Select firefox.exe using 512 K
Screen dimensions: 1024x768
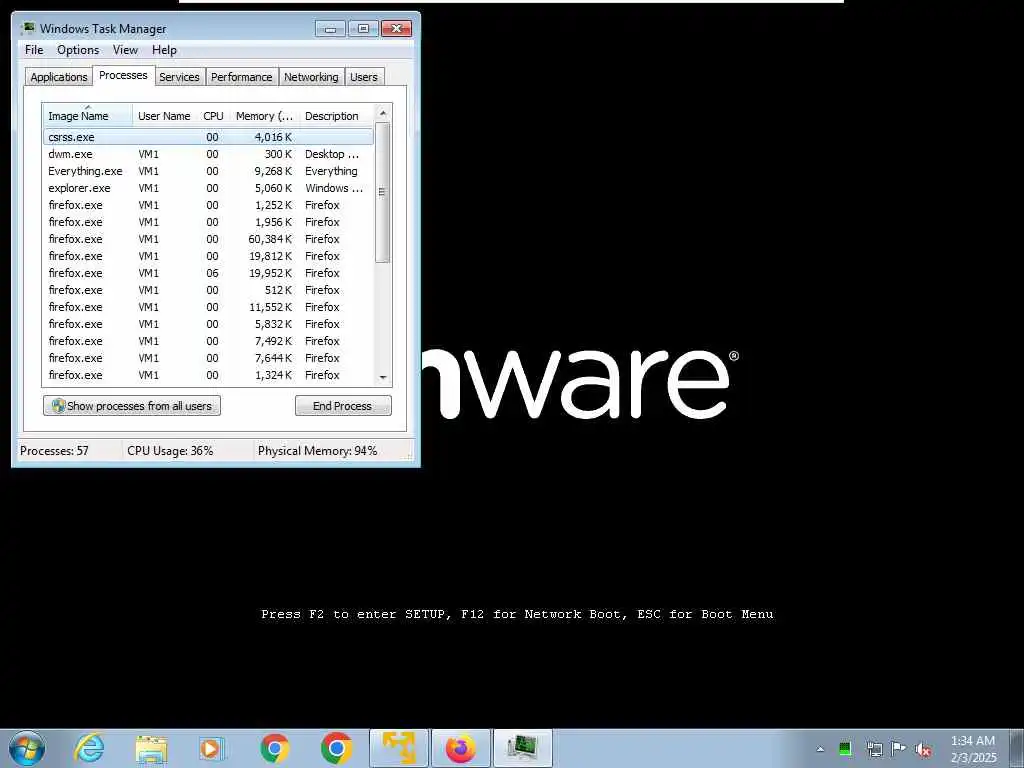[208, 290]
